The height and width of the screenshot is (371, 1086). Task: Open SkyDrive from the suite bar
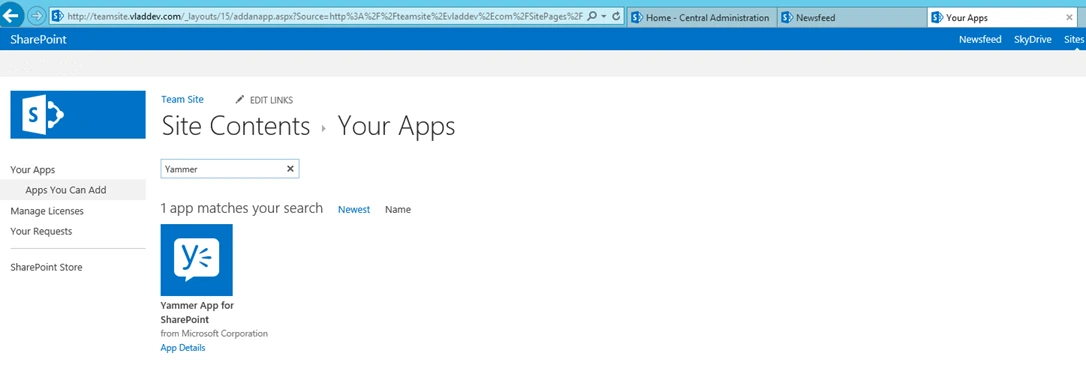[1033, 39]
